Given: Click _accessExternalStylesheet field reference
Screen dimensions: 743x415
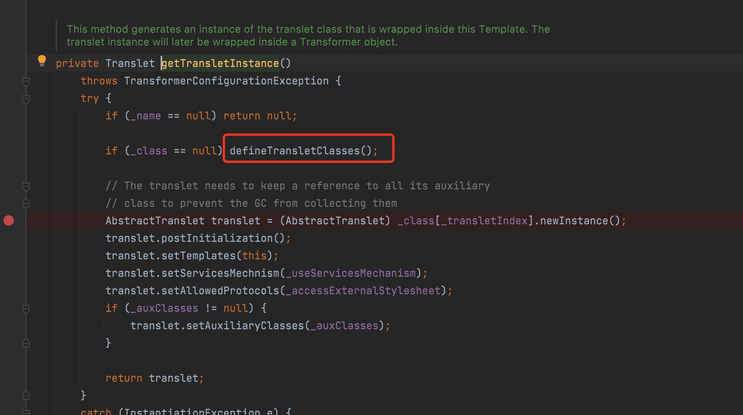Looking at the screenshot, I should tap(363, 291).
